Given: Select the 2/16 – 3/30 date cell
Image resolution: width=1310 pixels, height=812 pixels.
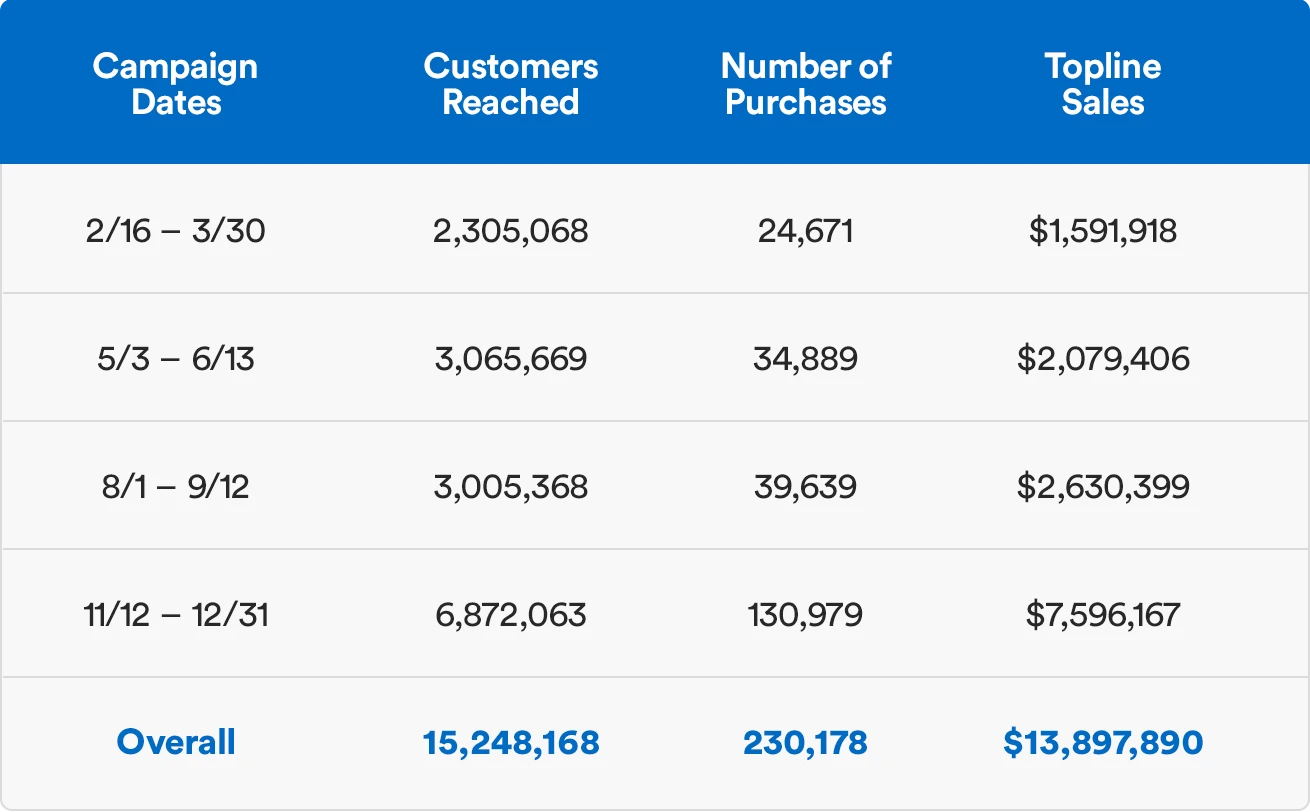Looking at the screenshot, I should point(175,231).
